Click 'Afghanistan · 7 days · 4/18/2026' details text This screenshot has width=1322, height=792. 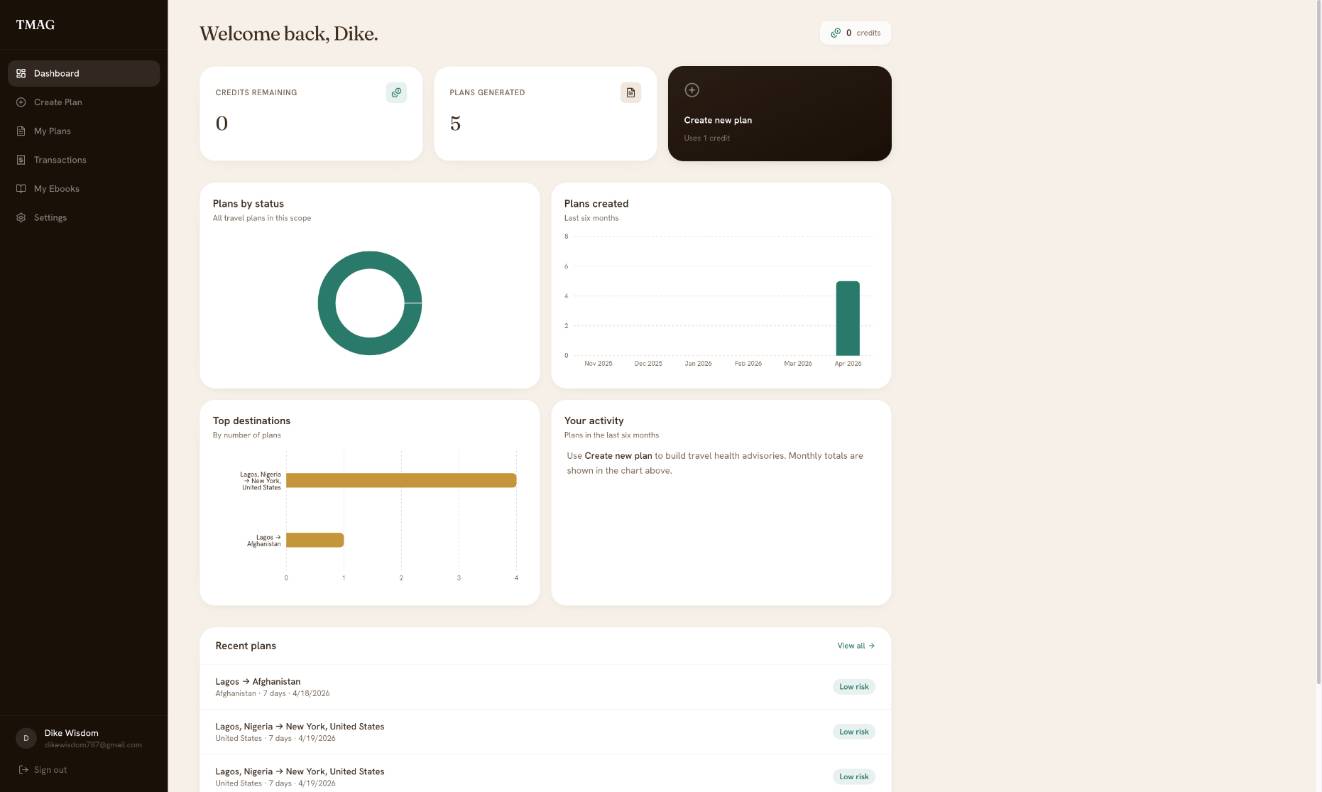tap(272, 693)
